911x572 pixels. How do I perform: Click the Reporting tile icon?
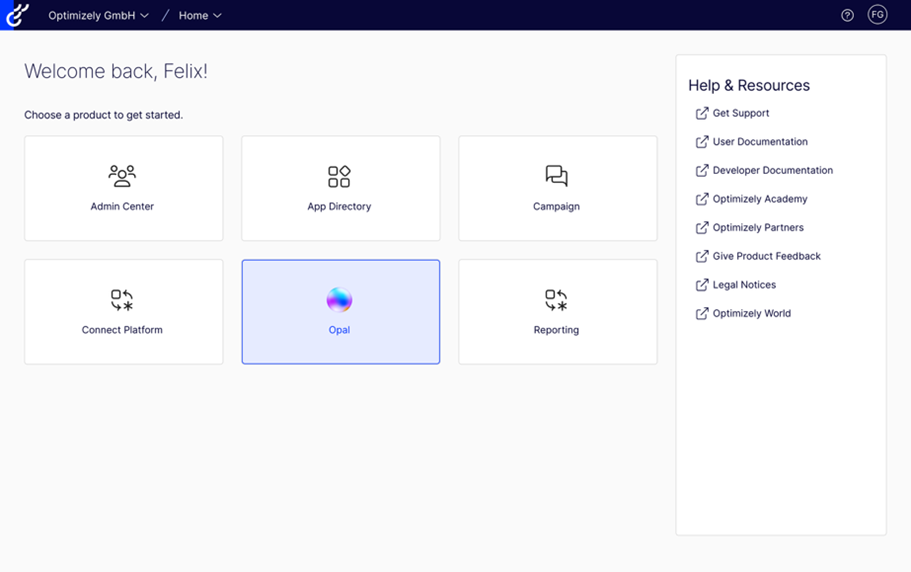coord(556,300)
